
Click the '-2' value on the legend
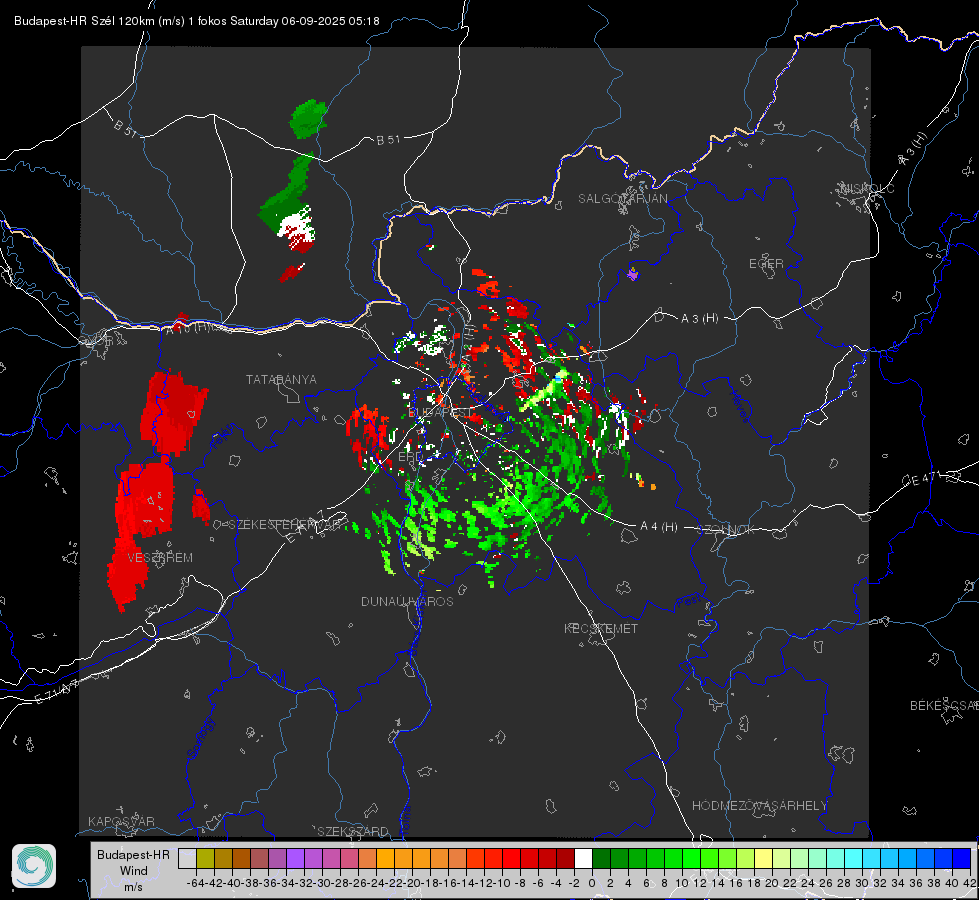pyautogui.click(x=574, y=883)
